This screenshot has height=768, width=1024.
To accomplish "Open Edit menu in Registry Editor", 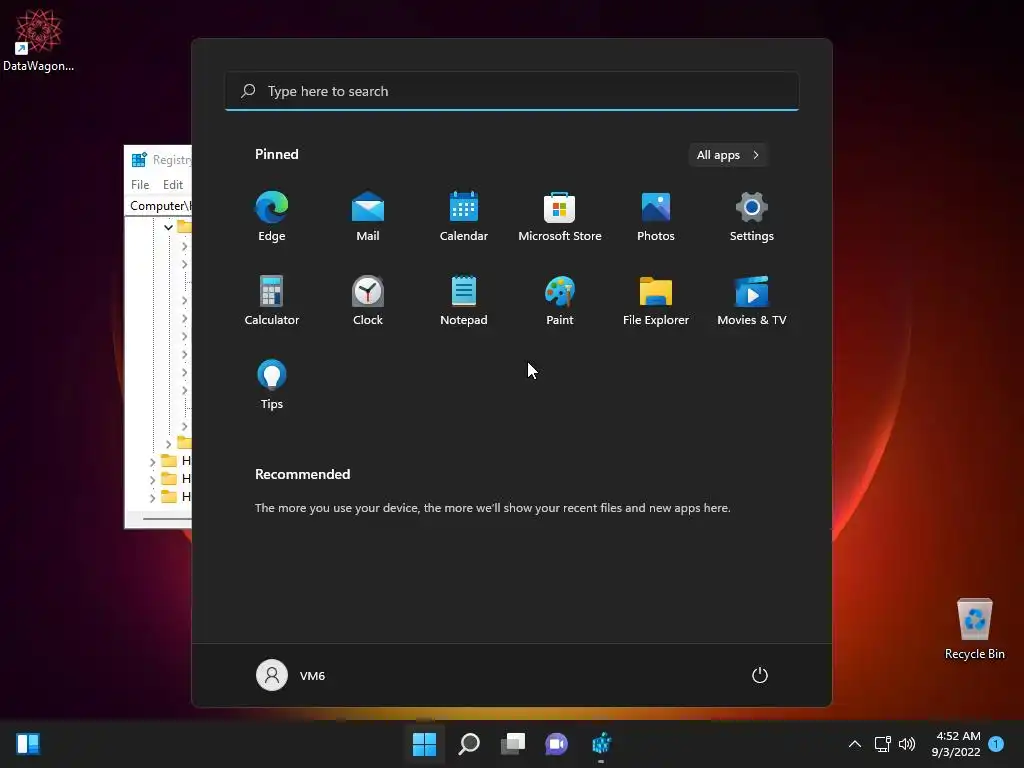I will (172, 185).
